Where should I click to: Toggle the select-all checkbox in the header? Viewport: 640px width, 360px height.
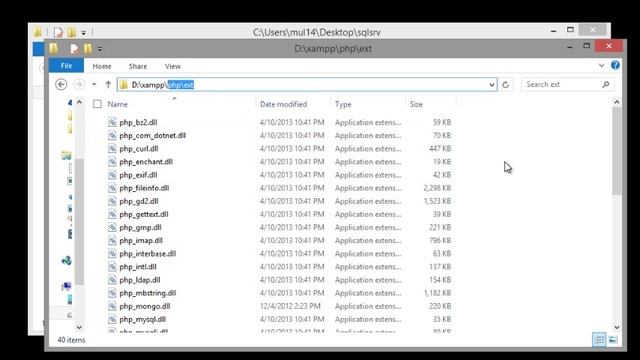97,104
